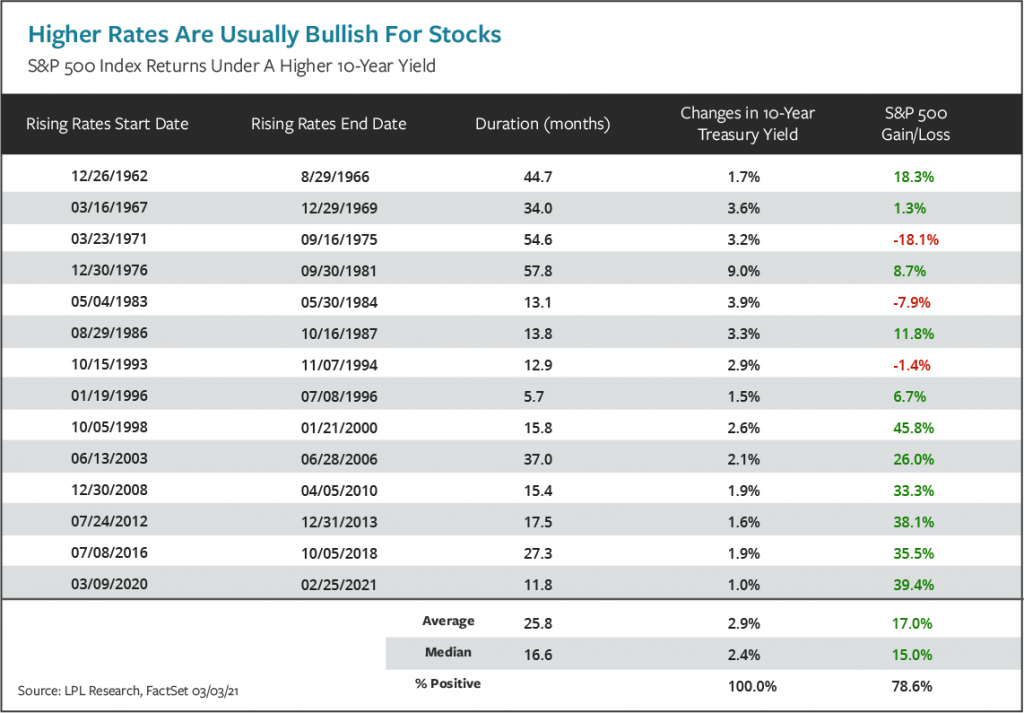Click the 02/25/2021 end date cell
The image size is (1024, 713).
tap(328, 583)
